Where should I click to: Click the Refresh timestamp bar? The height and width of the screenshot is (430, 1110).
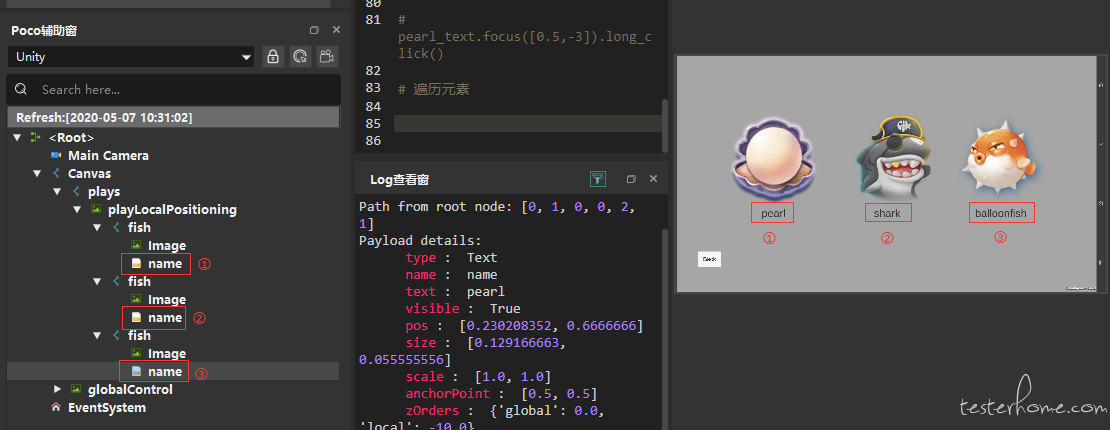click(173, 117)
